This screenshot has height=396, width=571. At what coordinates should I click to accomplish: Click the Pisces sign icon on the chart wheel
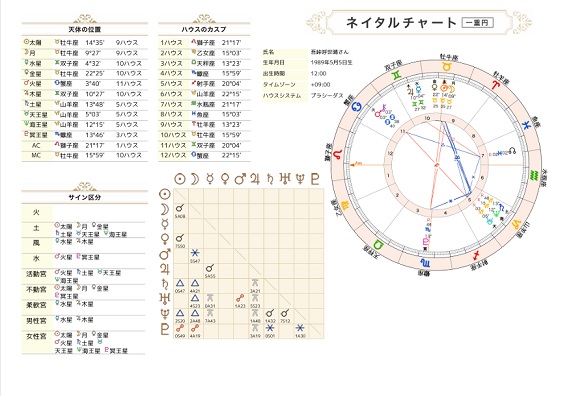[526, 126]
